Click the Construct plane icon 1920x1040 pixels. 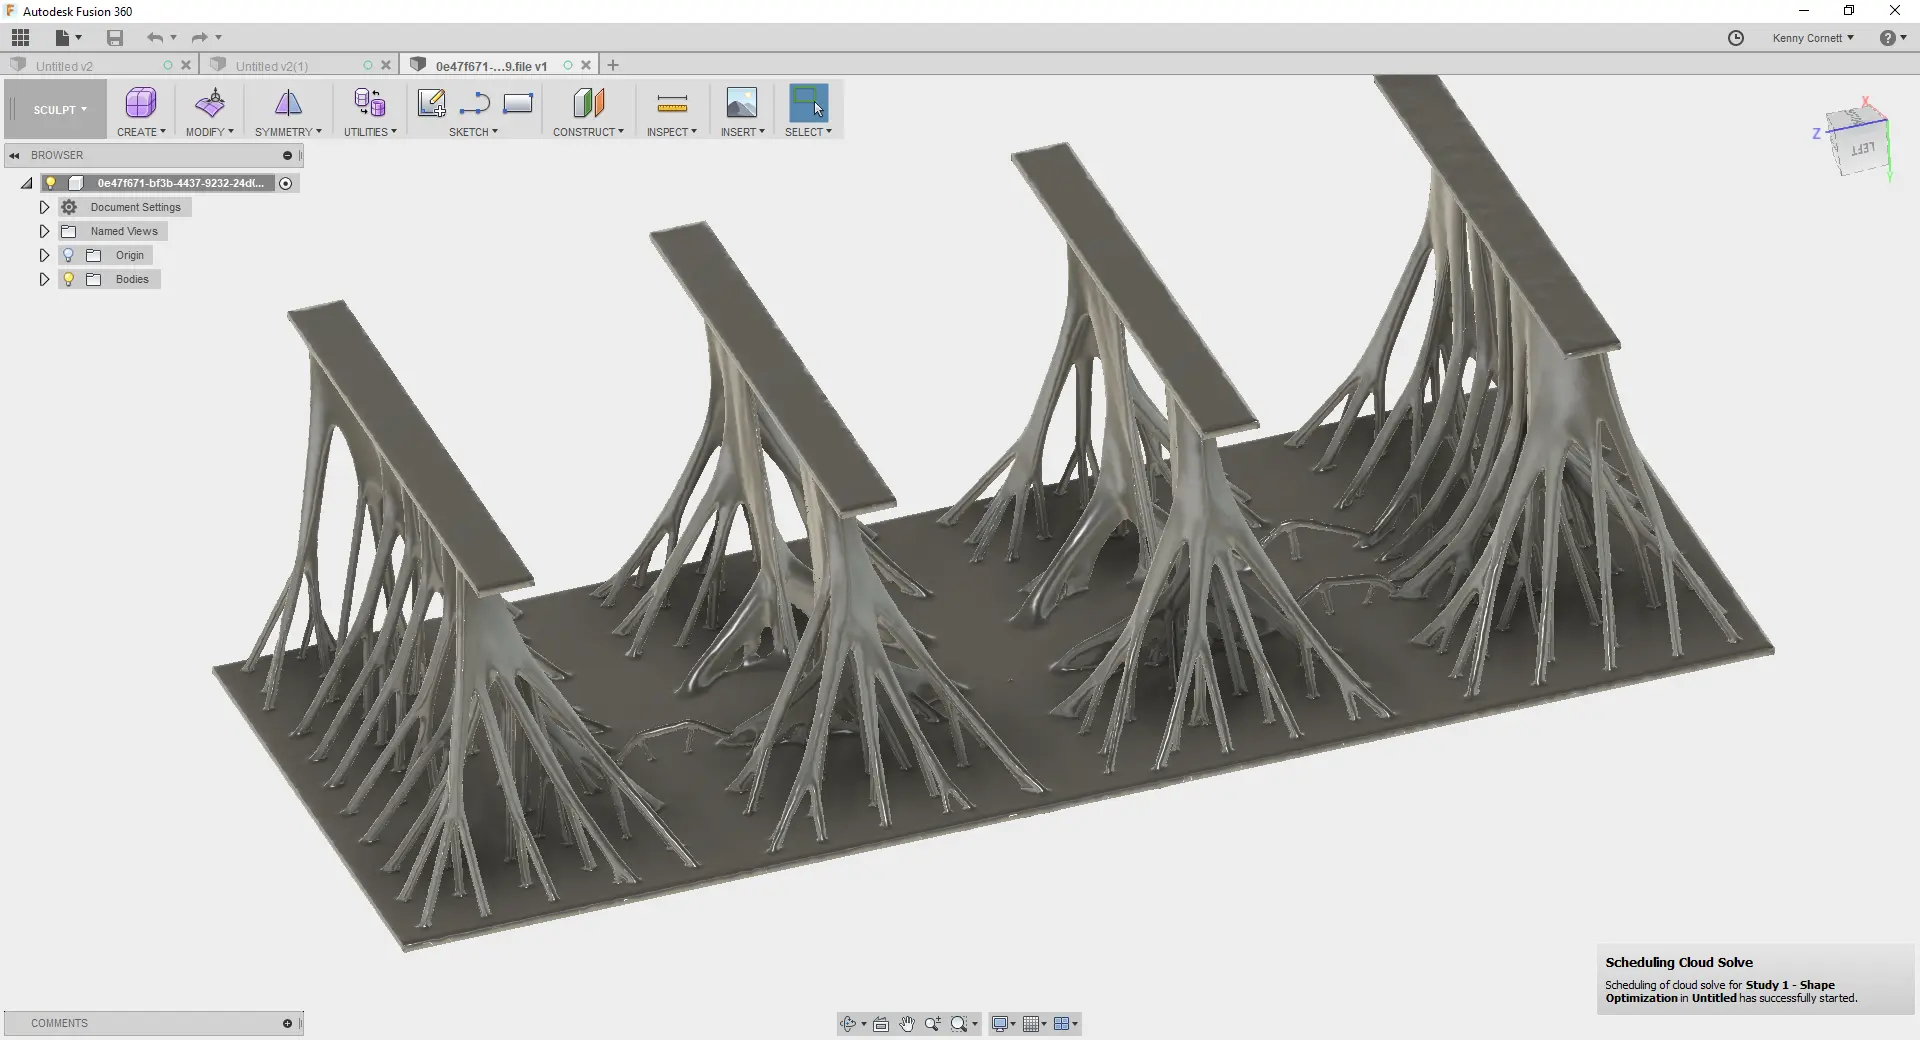tap(588, 103)
